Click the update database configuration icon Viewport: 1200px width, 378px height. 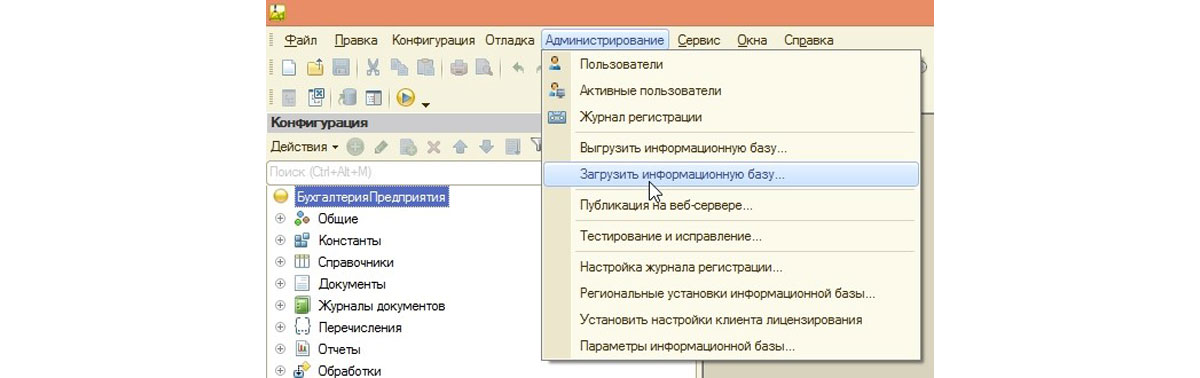pyautogui.click(x=348, y=97)
